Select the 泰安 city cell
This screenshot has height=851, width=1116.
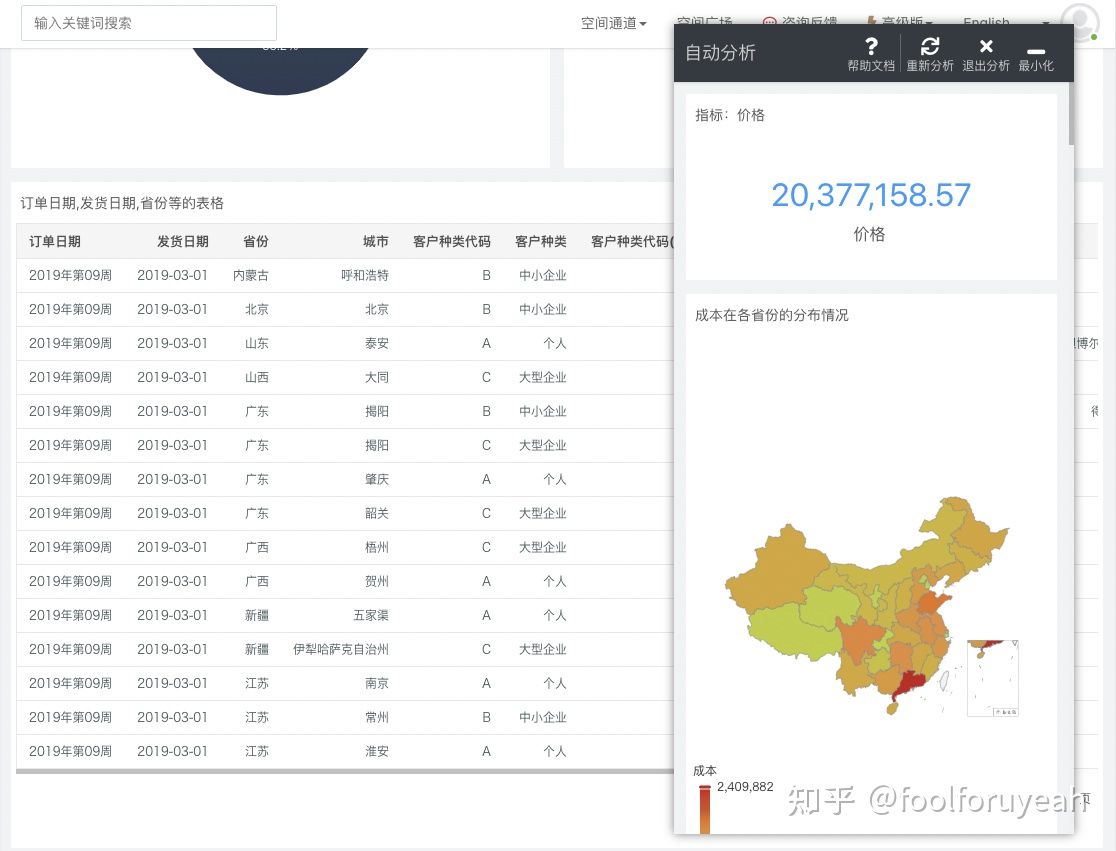tap(377, 343)
